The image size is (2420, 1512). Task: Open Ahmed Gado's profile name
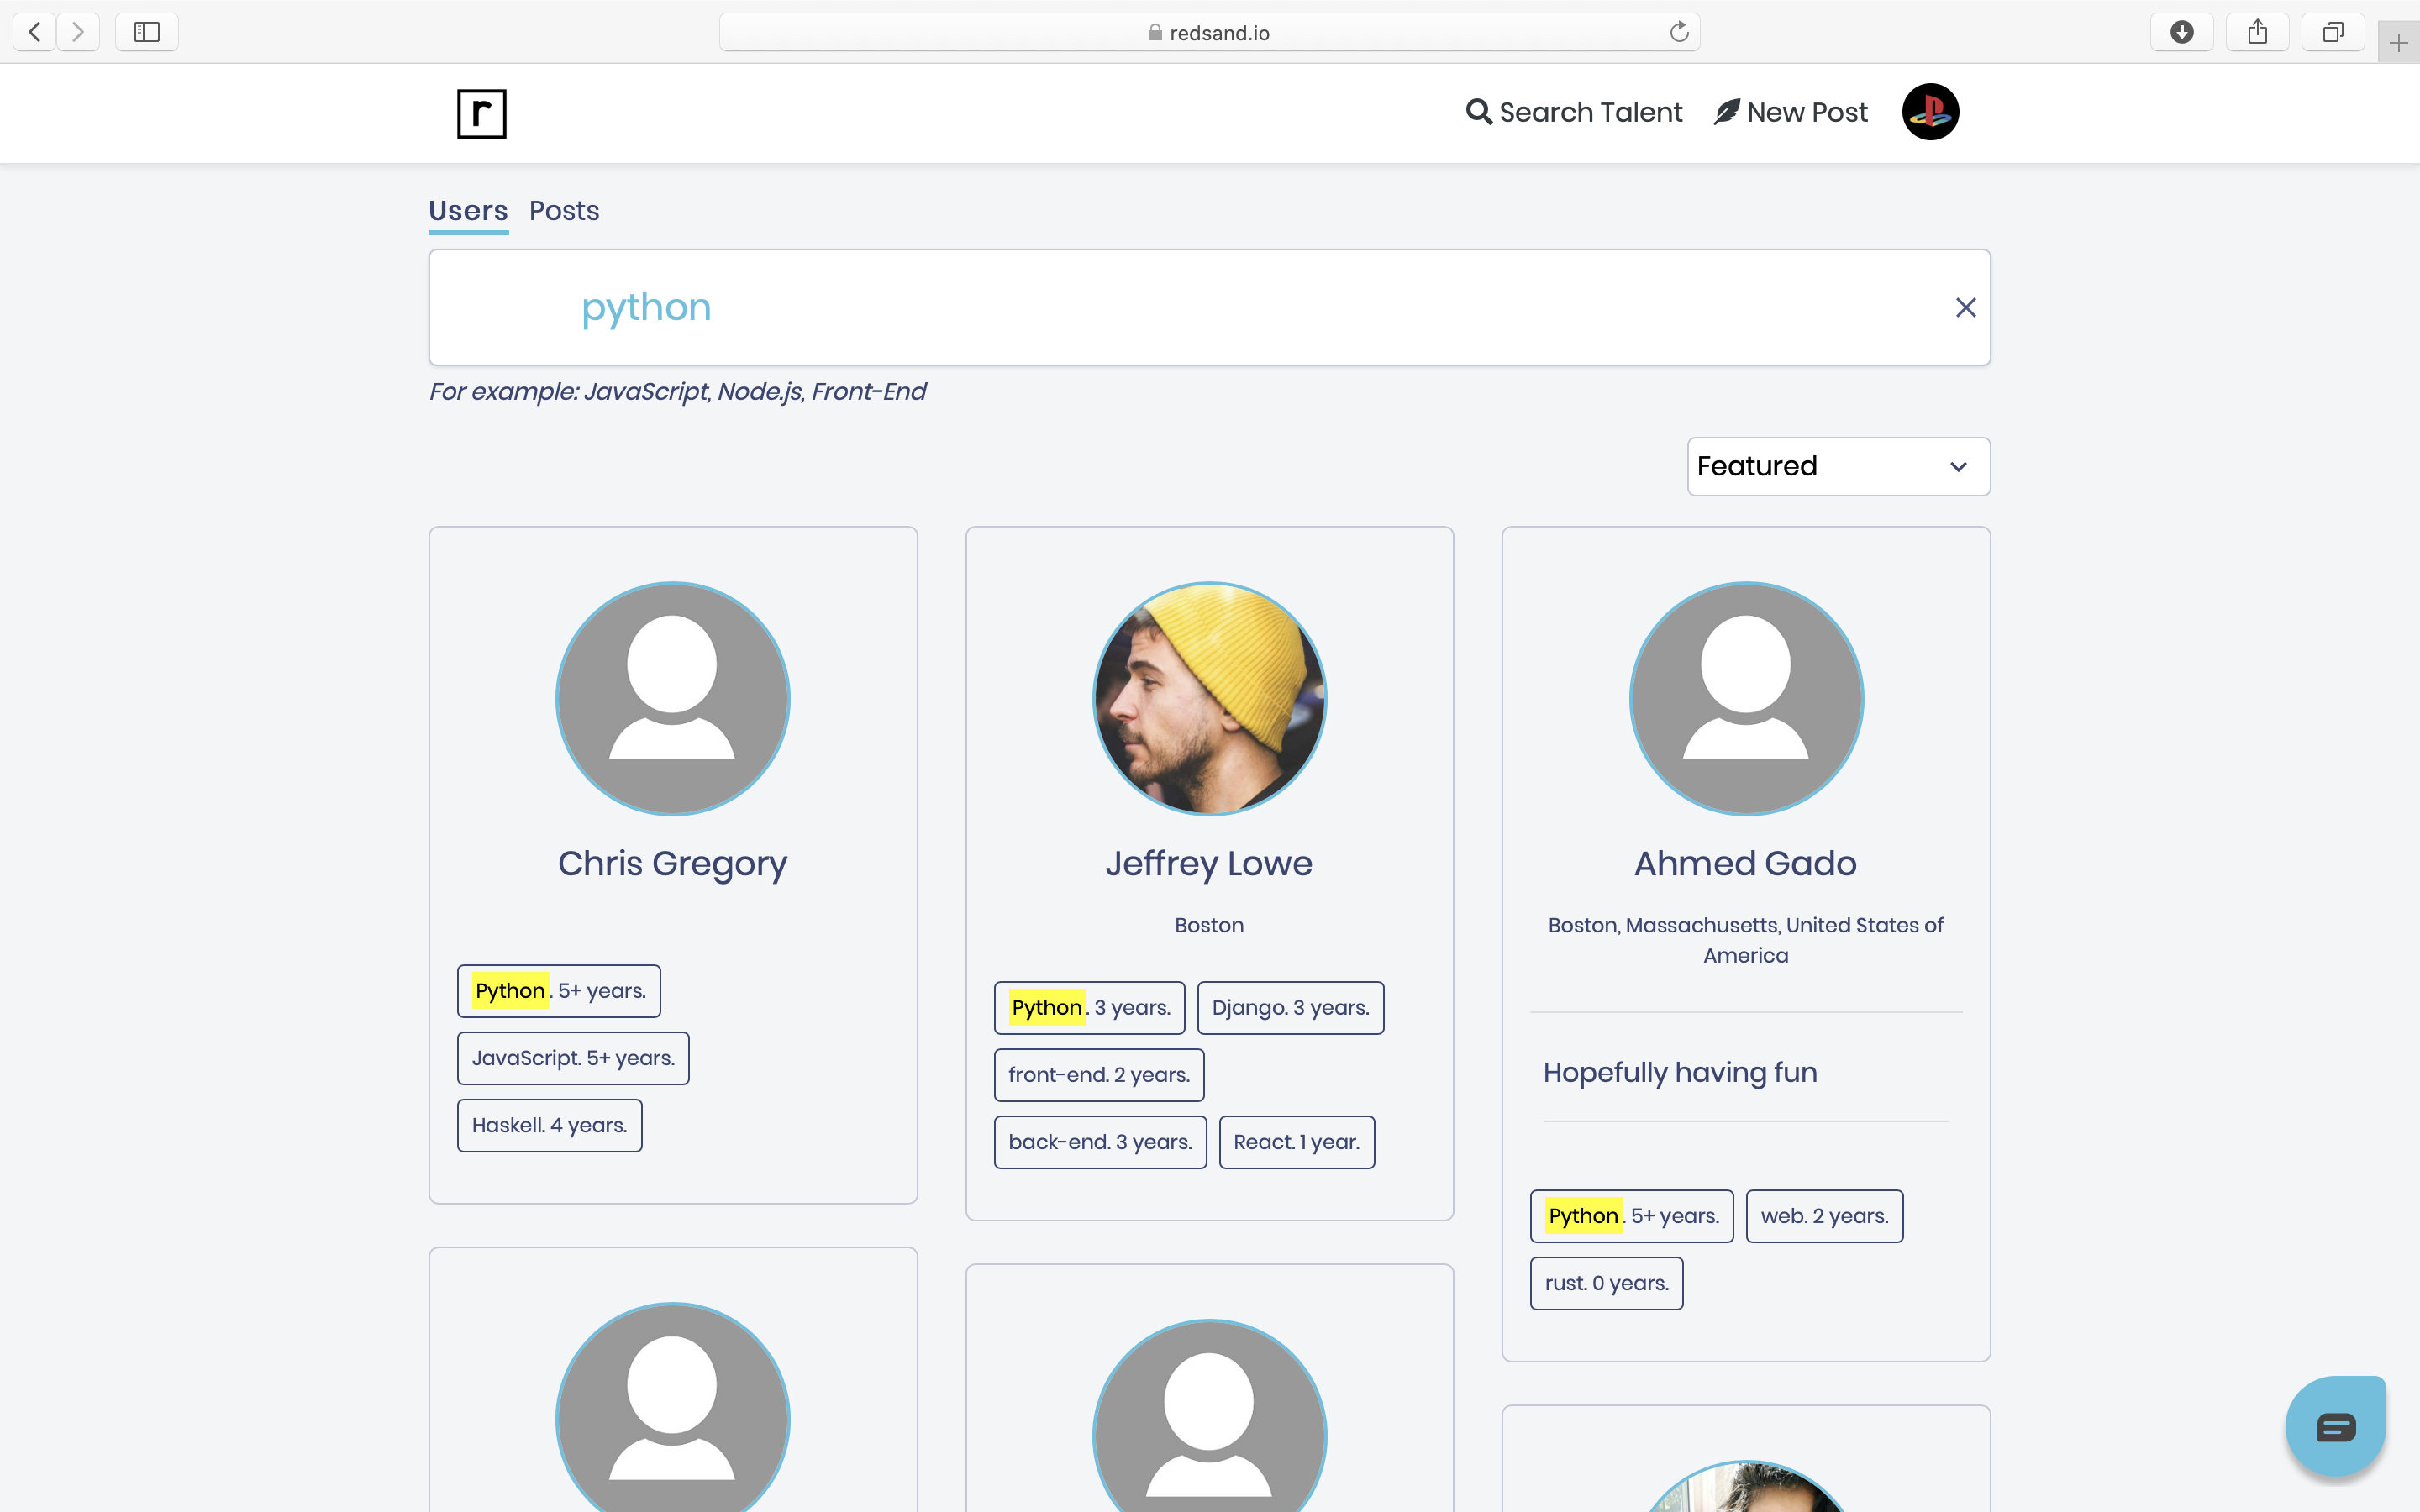pyautogui.click(x=1744, y=863)
